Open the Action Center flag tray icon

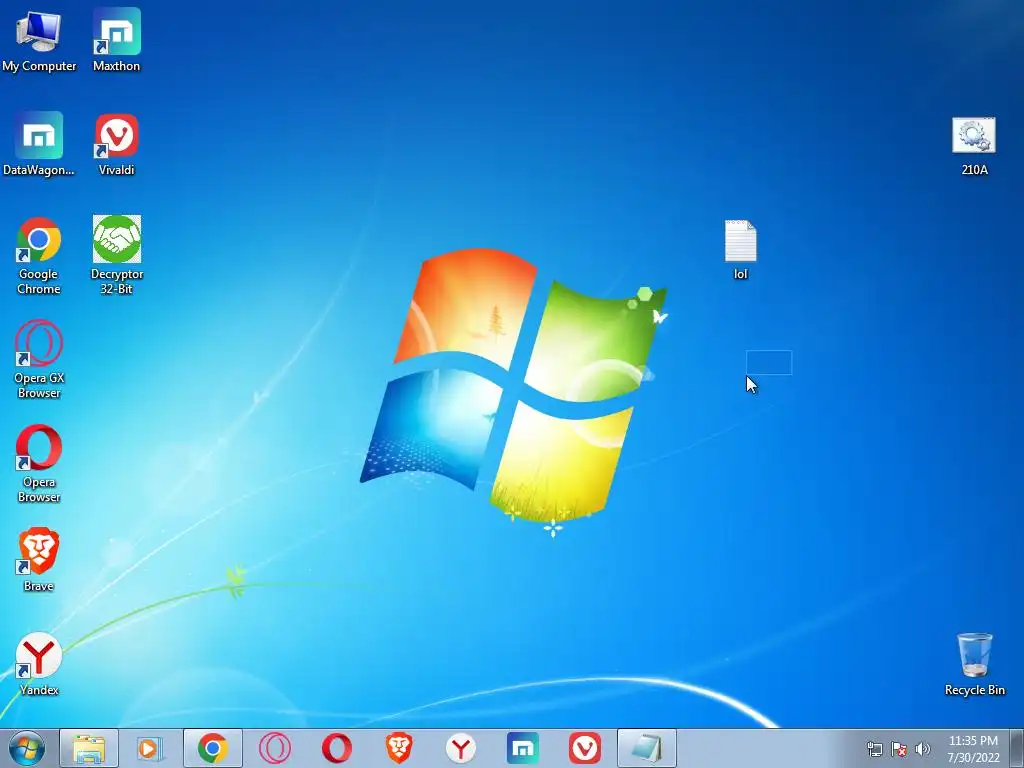tap(899, 749)
